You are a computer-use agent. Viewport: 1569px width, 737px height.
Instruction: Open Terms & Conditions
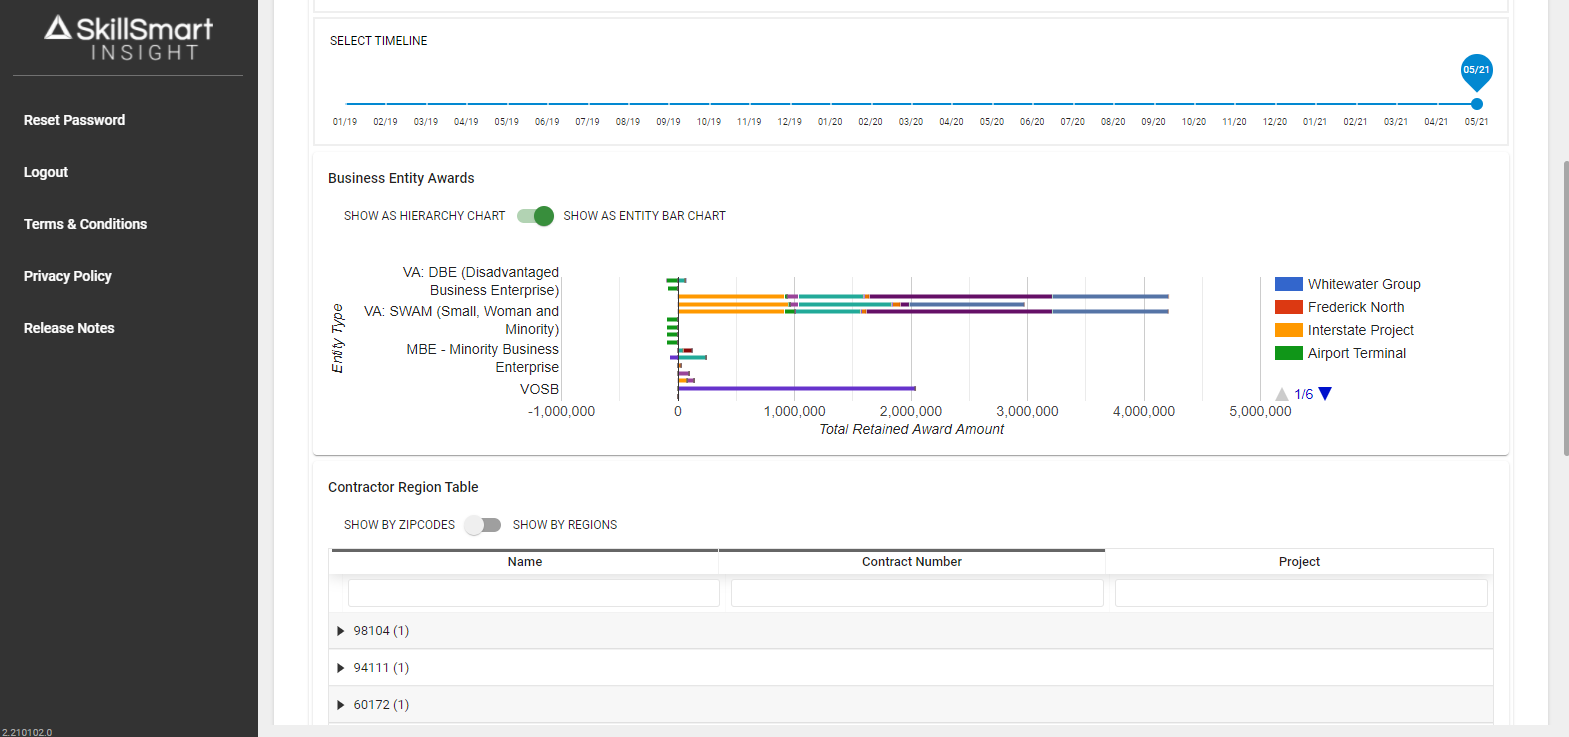85,224
